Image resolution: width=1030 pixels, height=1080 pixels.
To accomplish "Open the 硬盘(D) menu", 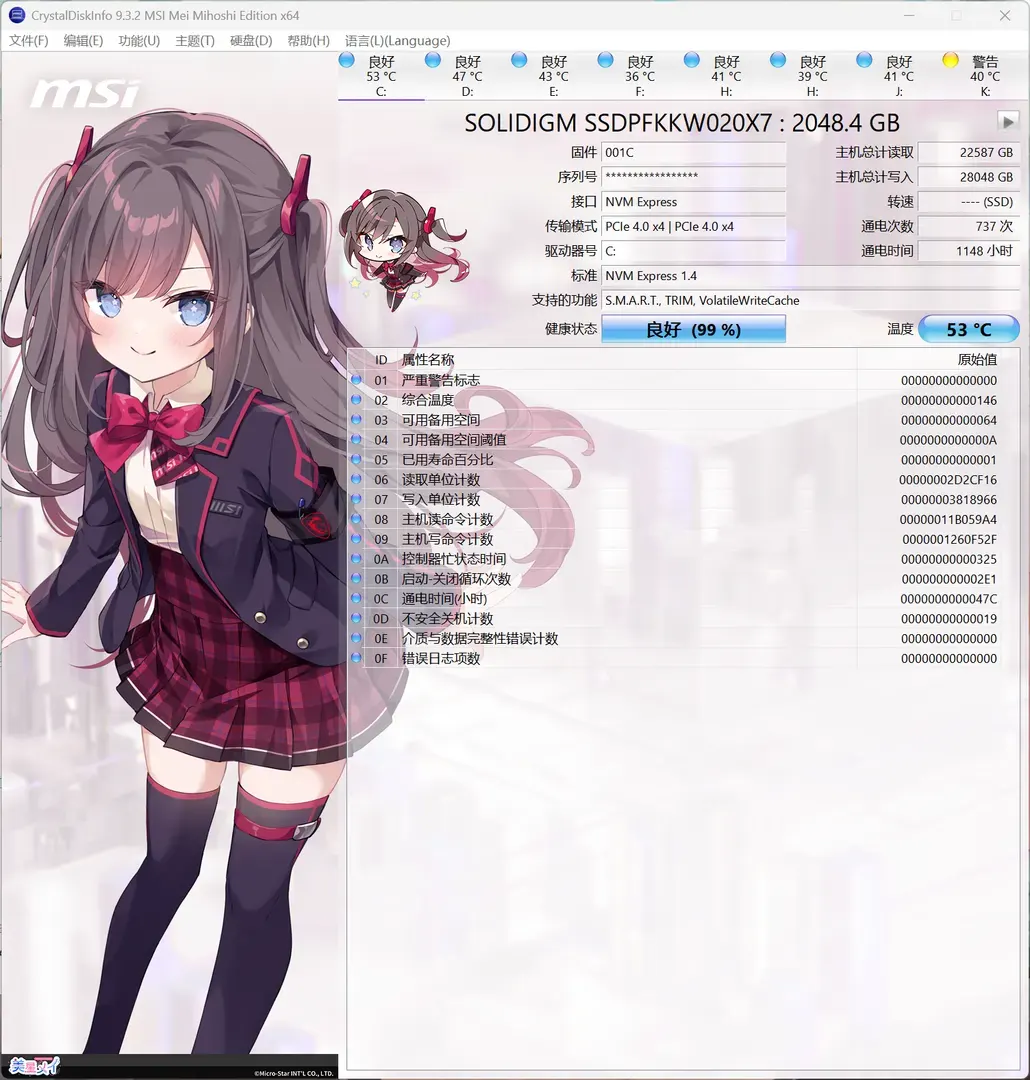I will click(x=251, y=41).
